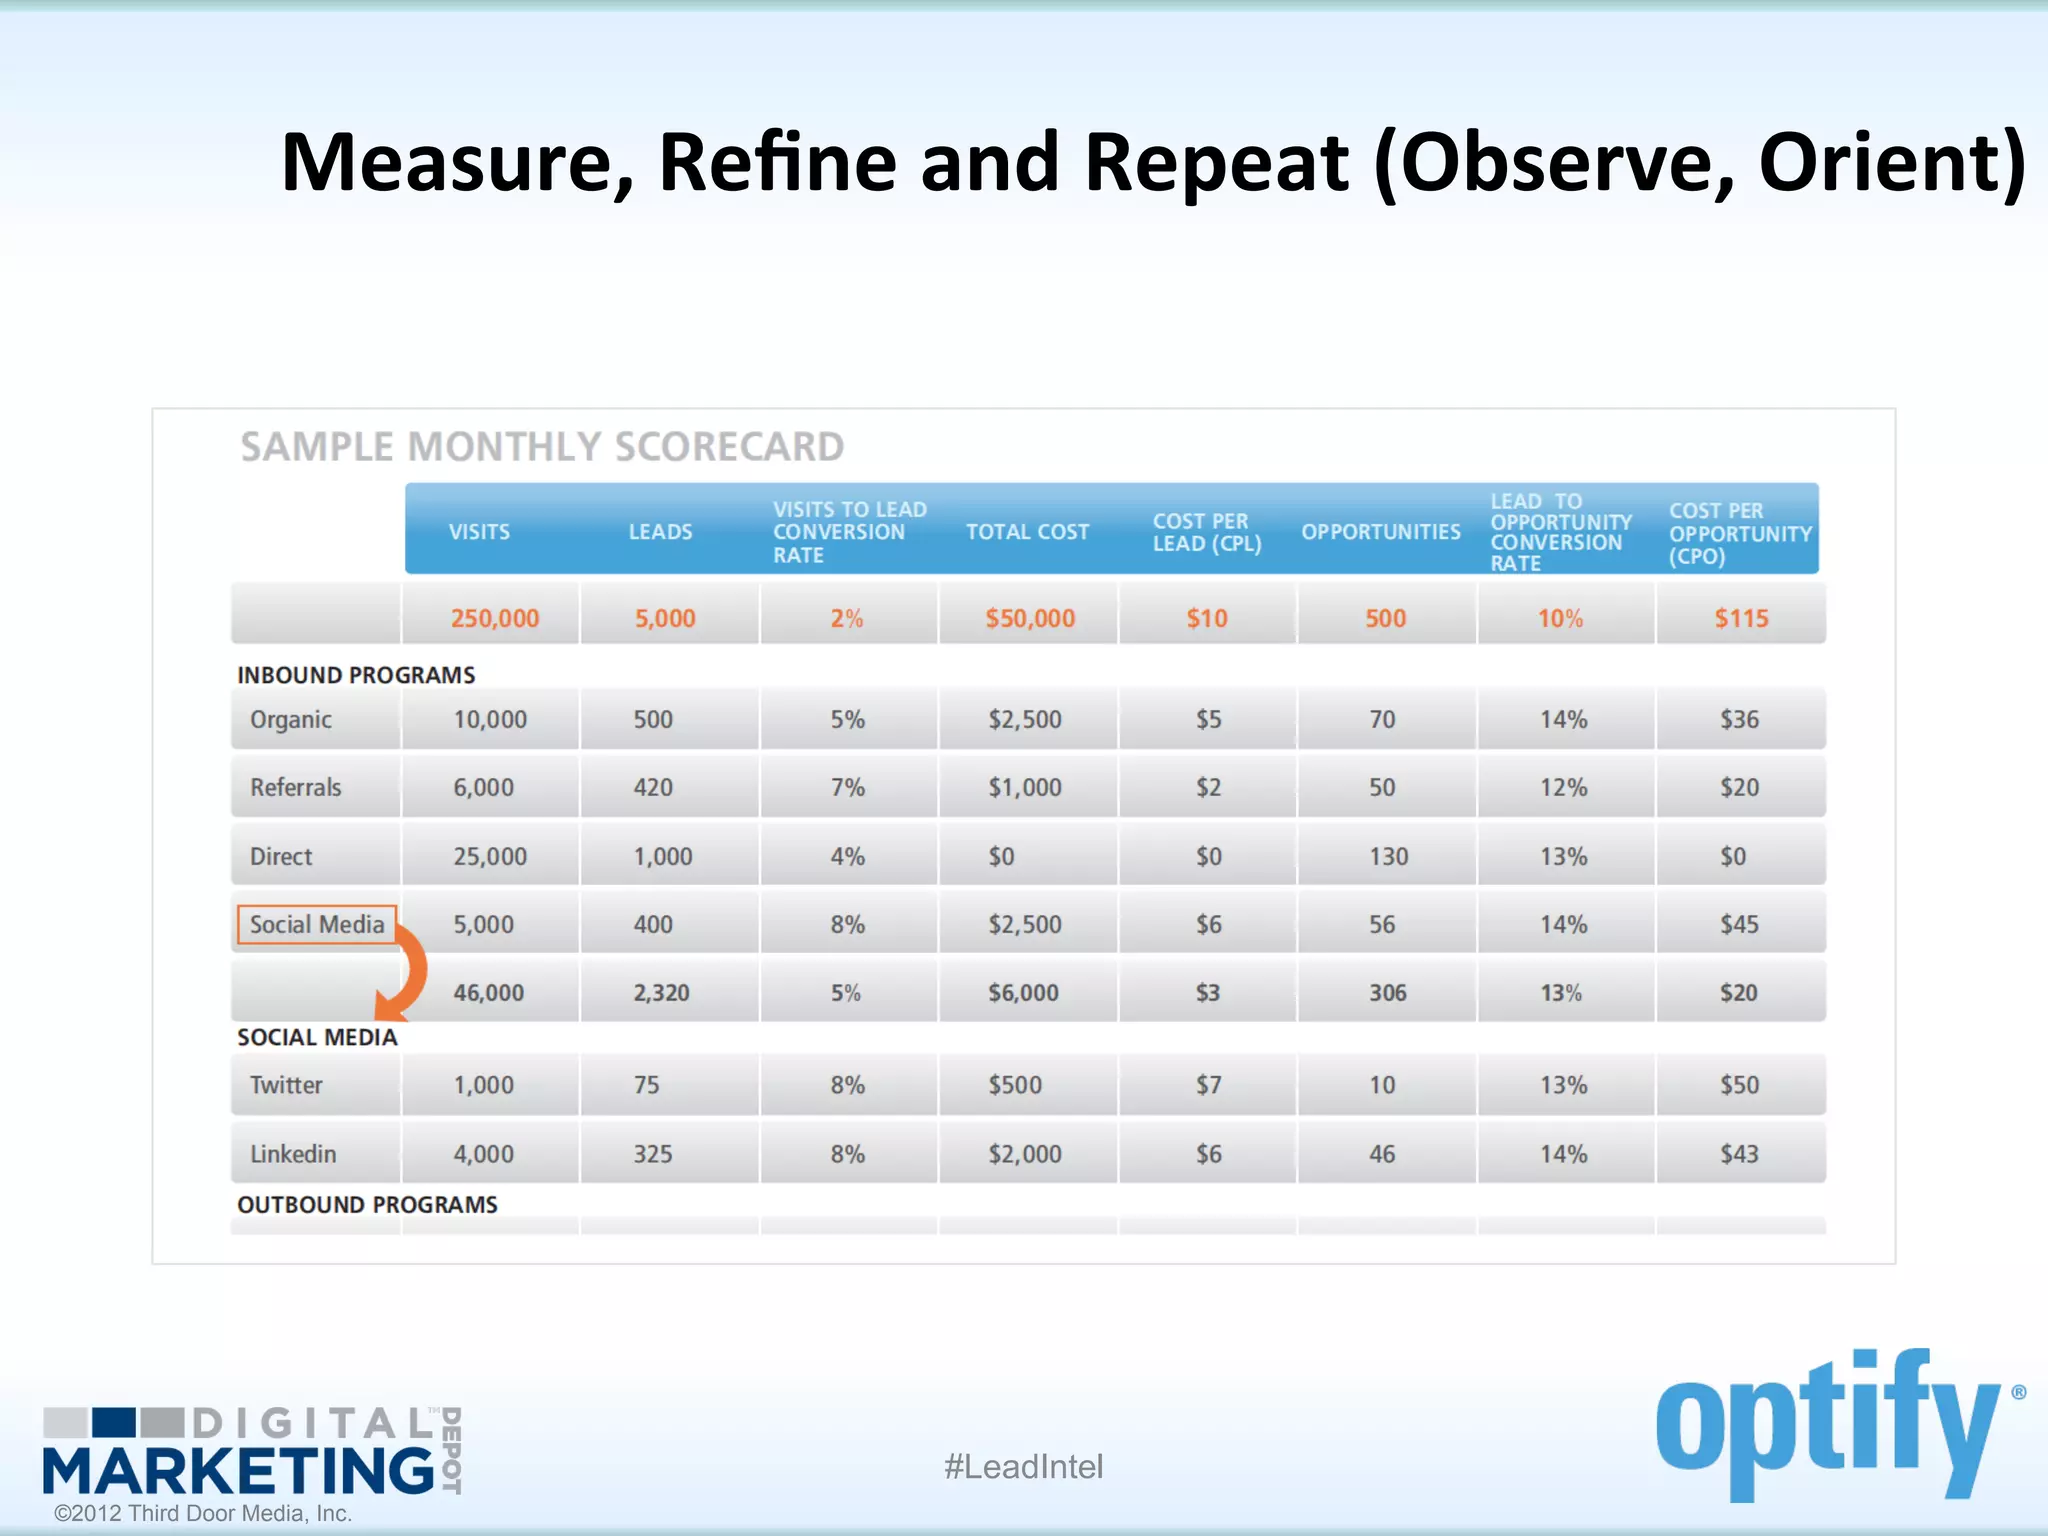Click Linkedin CPO value $43
The height and width of the screenshot is (1536, 2048).
(1739, 1154)
